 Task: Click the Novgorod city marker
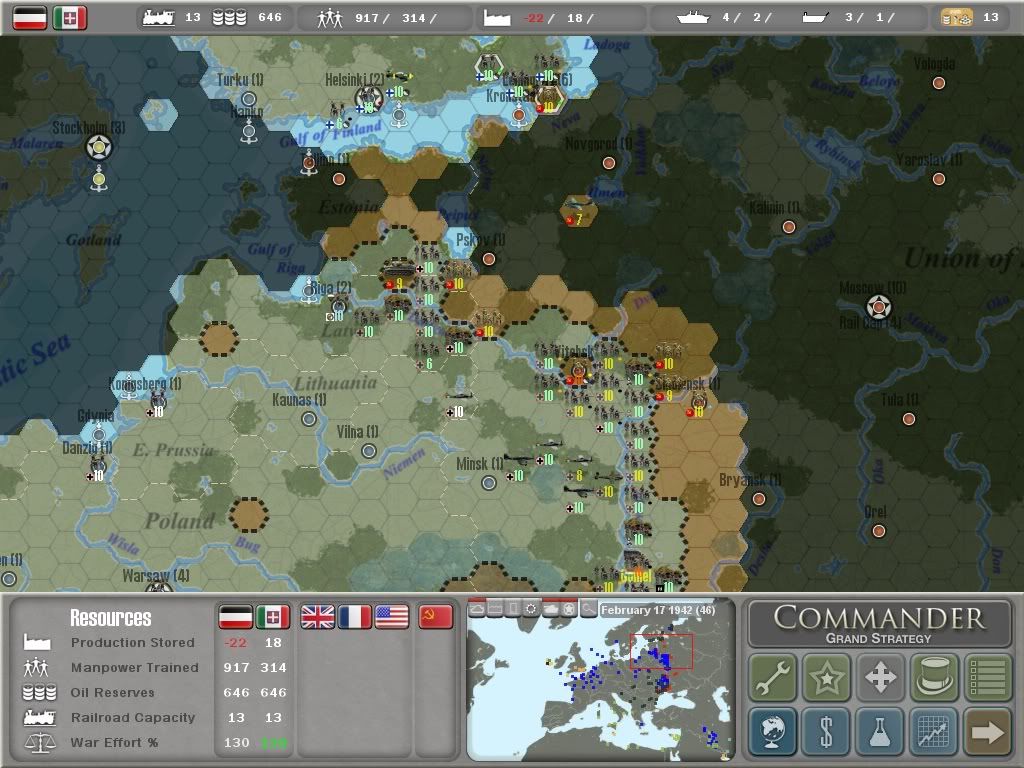pos(609,163)
